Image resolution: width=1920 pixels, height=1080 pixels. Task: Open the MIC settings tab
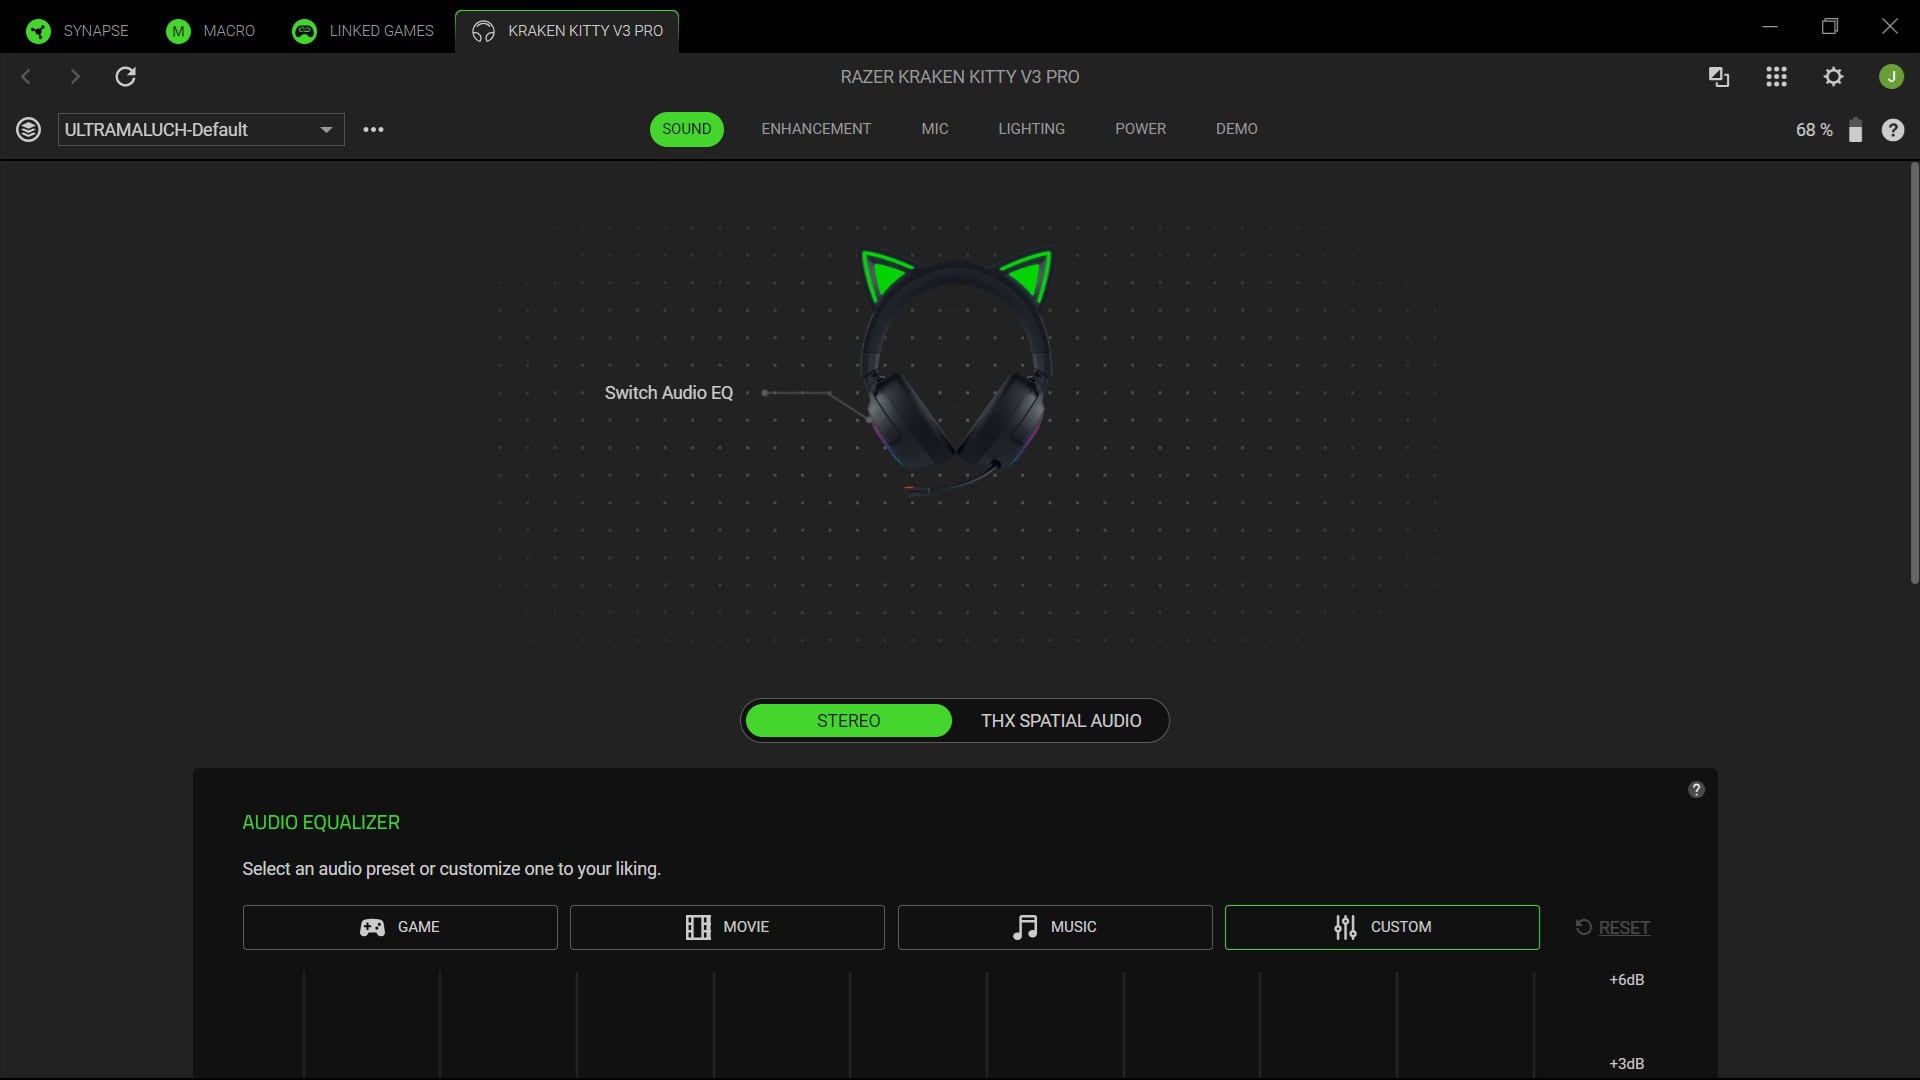935,129
